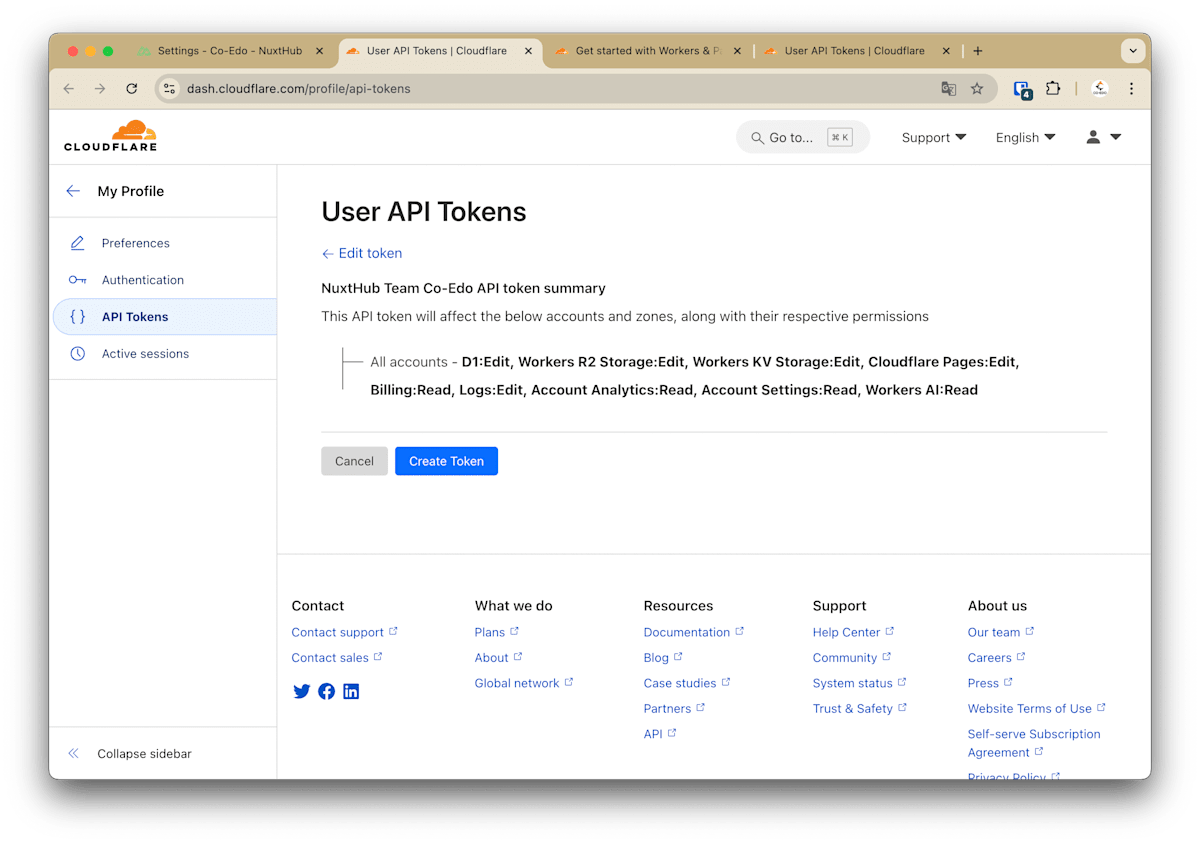
Task: Open Cloudflare's LinkedIn page
Action: coord(351,691)
